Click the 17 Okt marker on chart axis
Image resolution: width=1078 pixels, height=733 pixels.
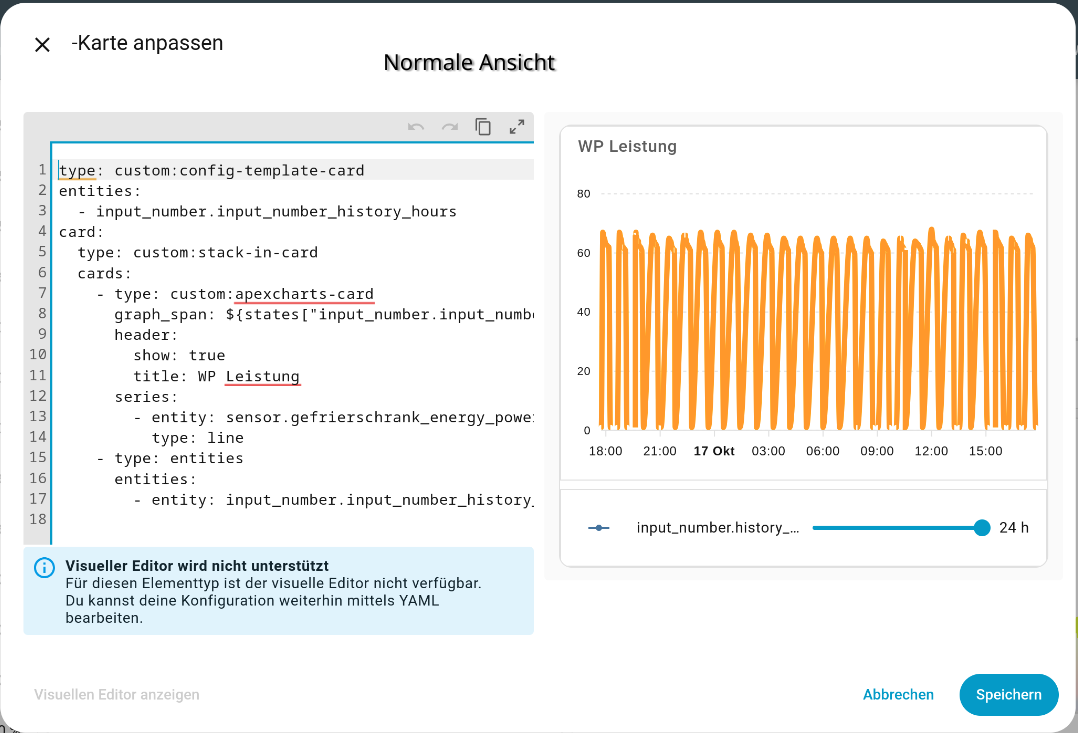(714, 451)
